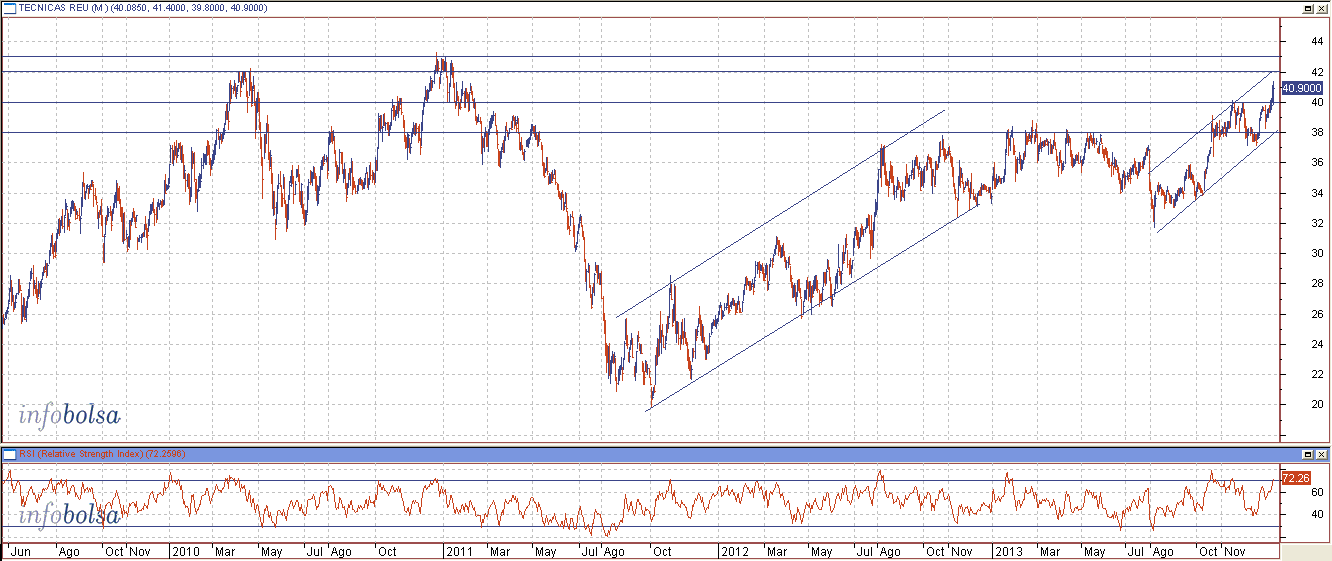
Task: Close the TECNICAS REU price panel
Action: coord(1321,8)
